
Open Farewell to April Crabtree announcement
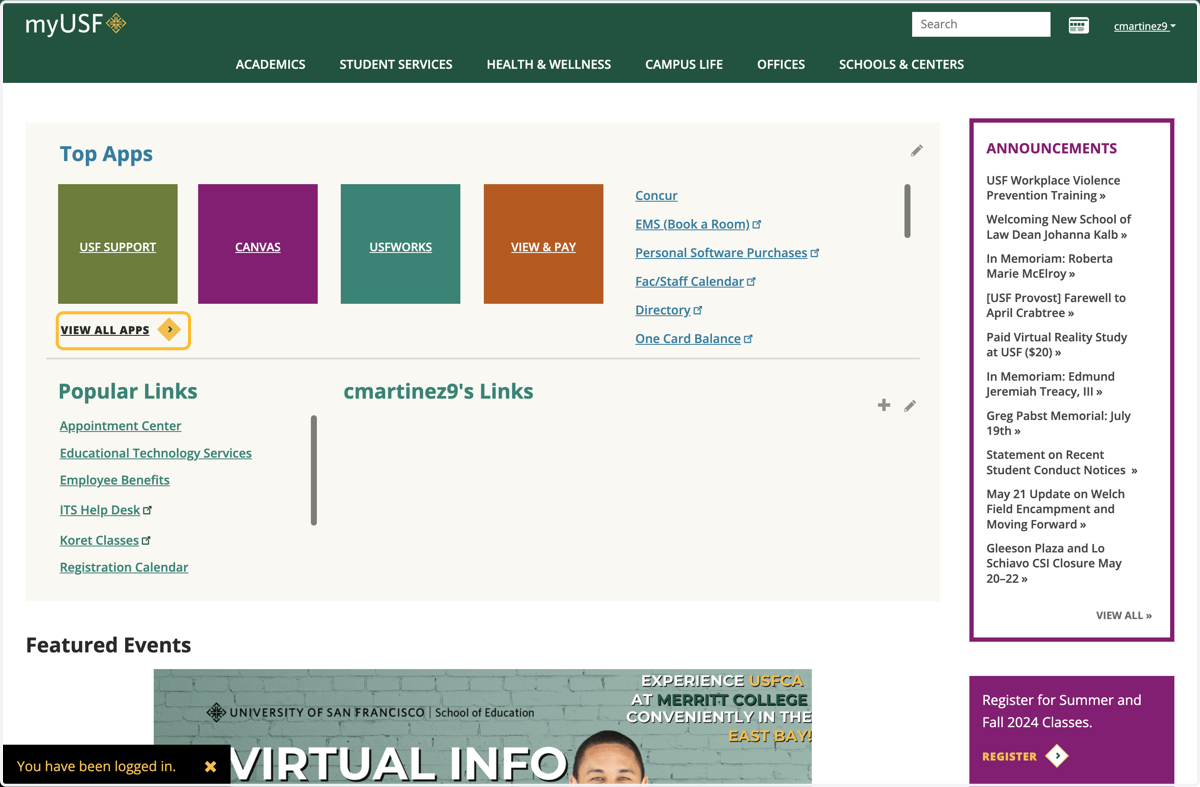coord(1056,305)
